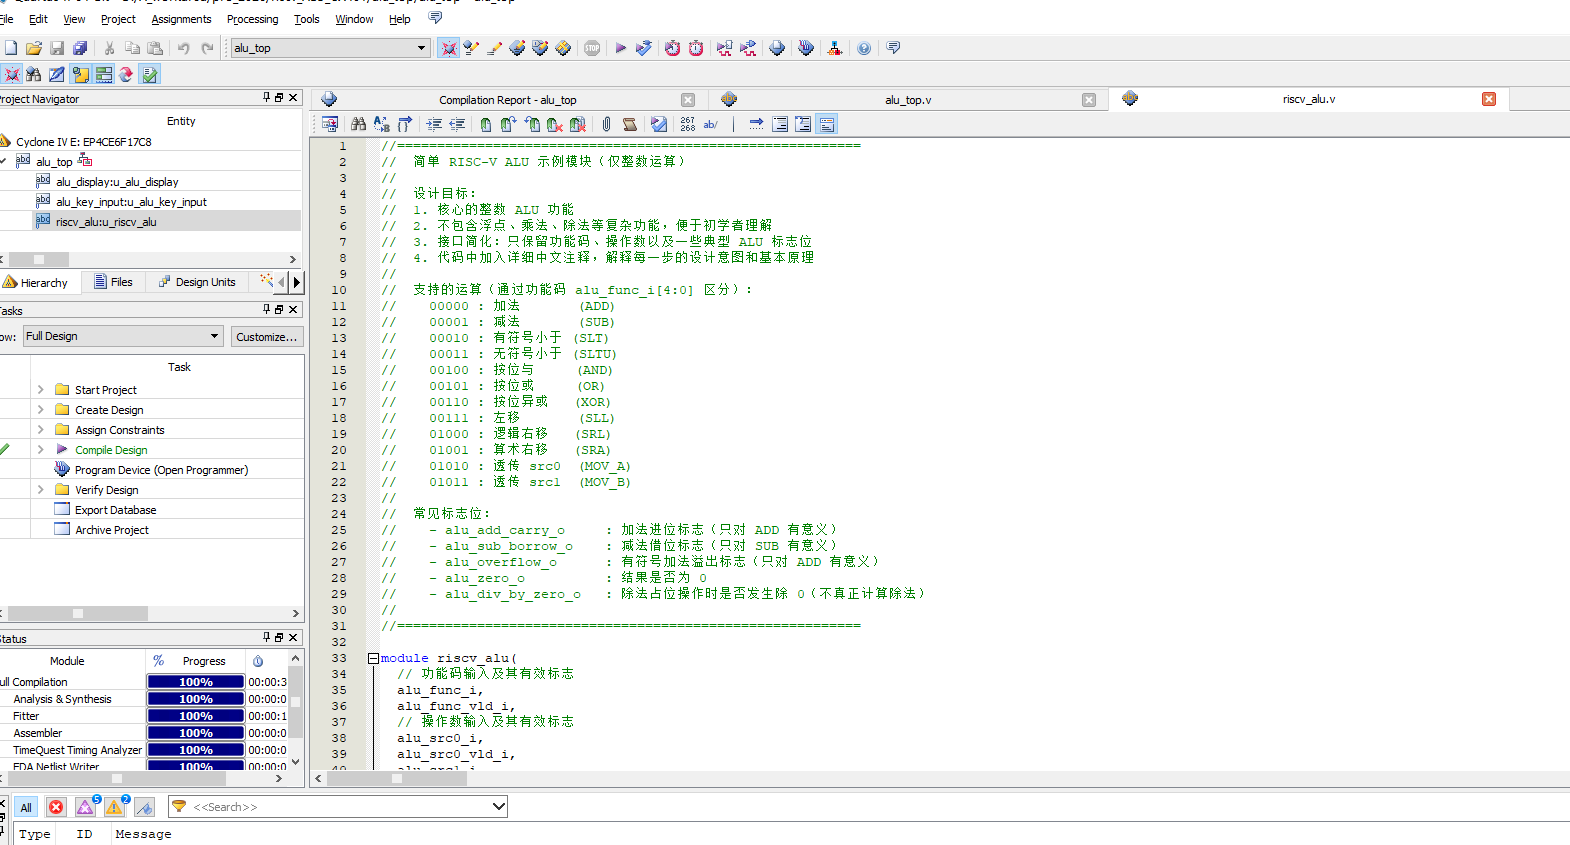Click the Increase indent icon in editor toolbar
This screenshot has height=845, width=1570.
pyautogui.click(x=434, y=124)
